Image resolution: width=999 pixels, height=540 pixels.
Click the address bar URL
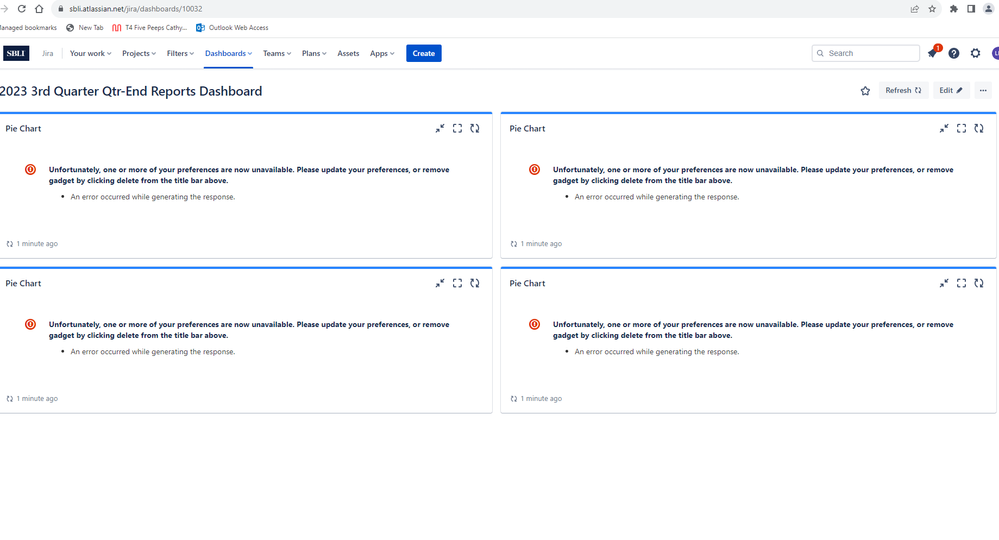pos(136,9)
